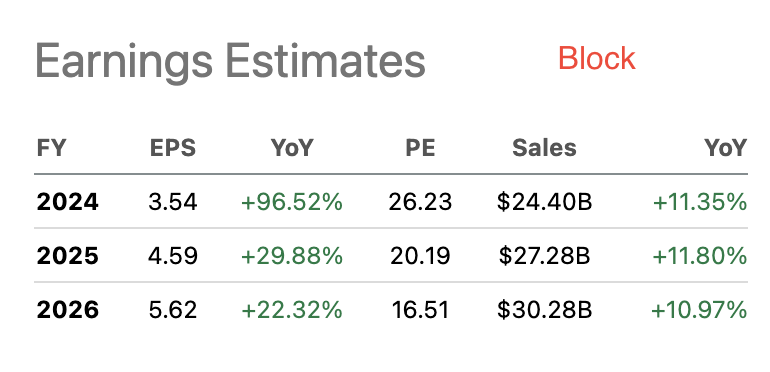Select the 2025 fiscal year row label
Screen dimensions: 770x372
(68, 256)
